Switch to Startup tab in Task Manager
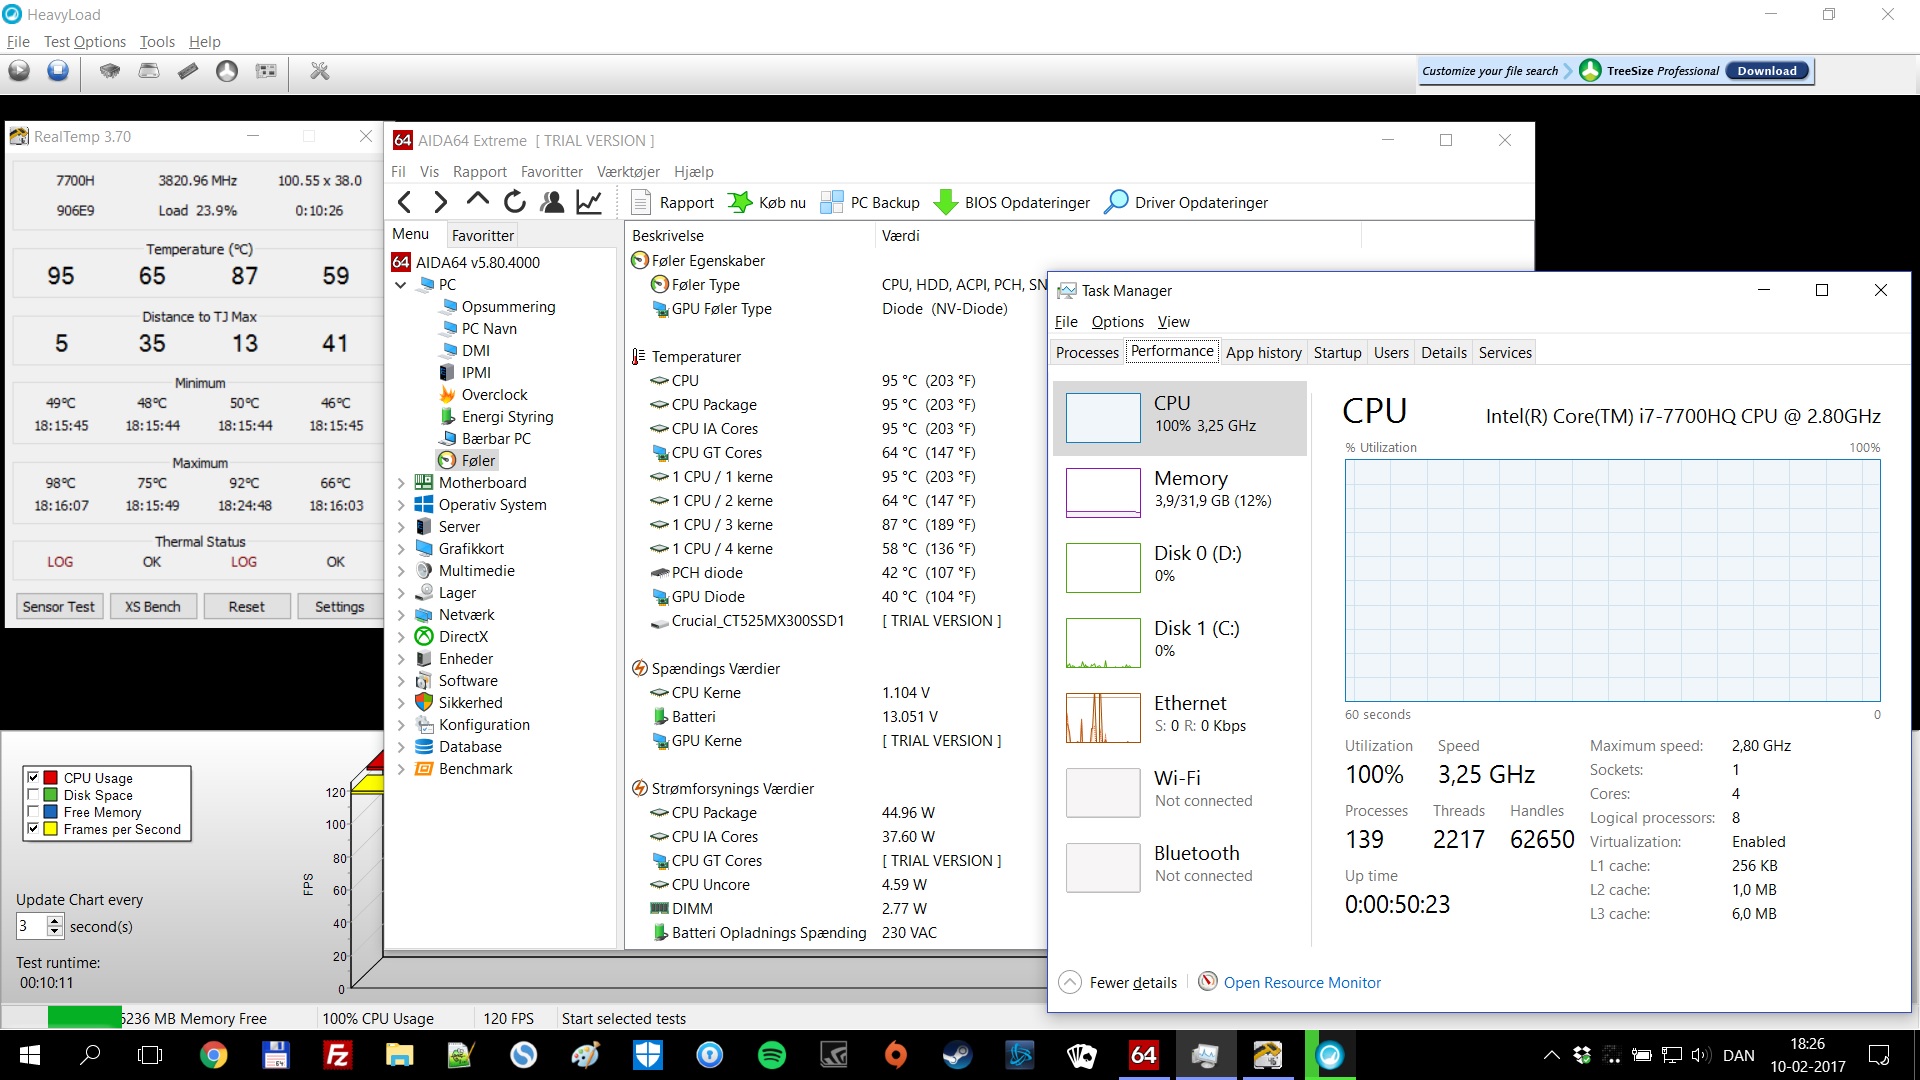The image size is (1920, 1080). [1337, 352]
